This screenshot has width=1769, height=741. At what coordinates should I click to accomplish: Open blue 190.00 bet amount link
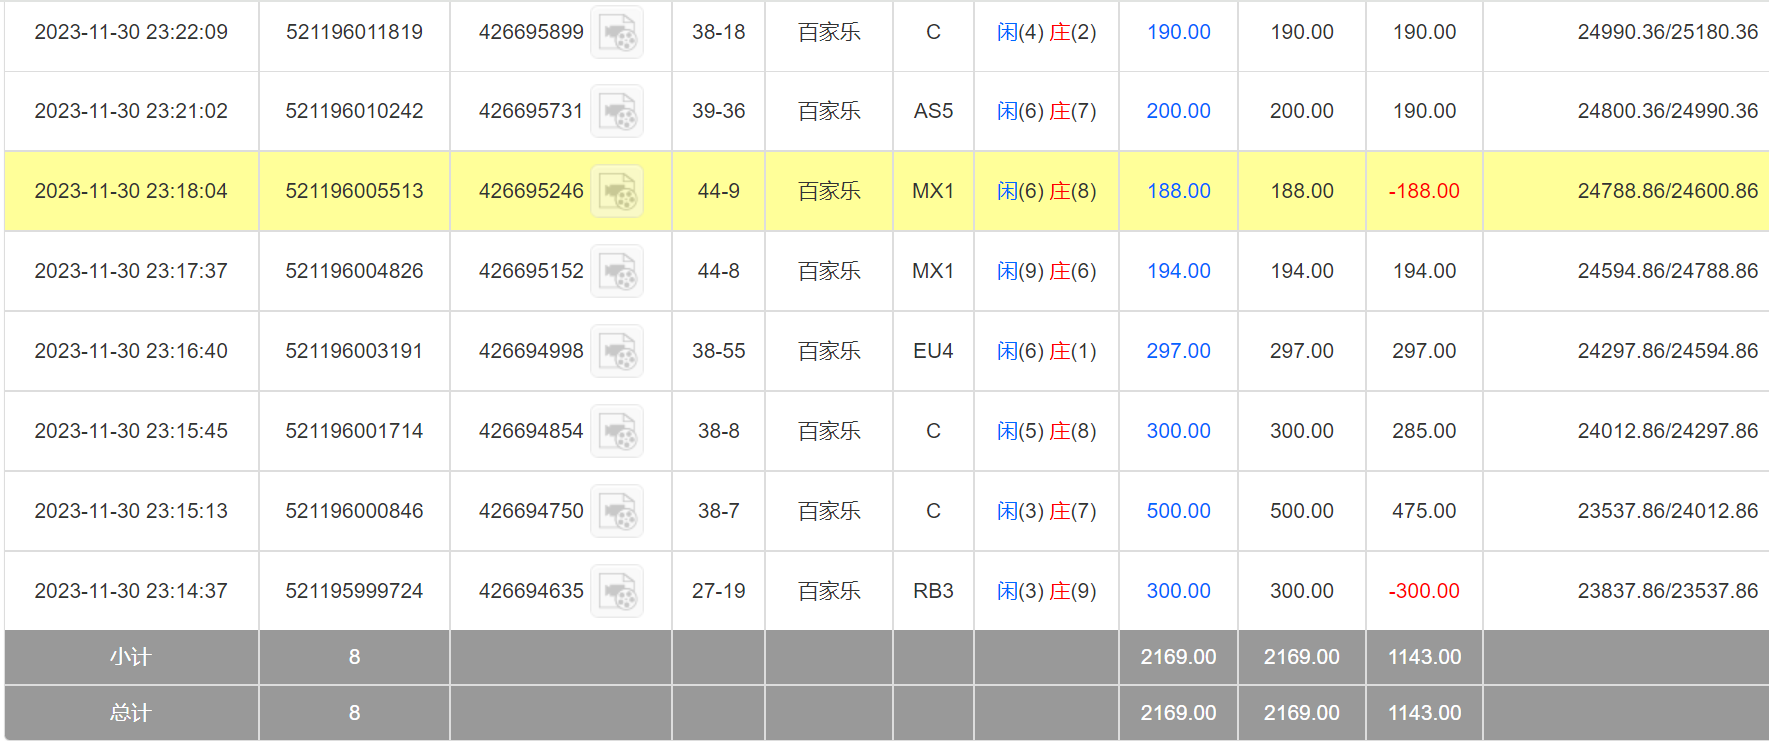click(x=1178, y=32)
